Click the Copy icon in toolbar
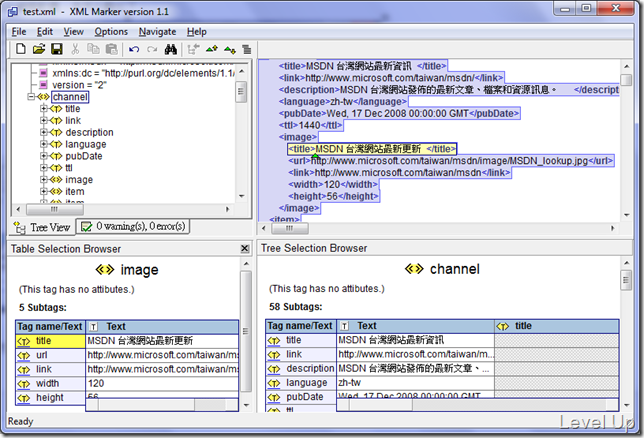644x438 pixels. pos(93,49)
